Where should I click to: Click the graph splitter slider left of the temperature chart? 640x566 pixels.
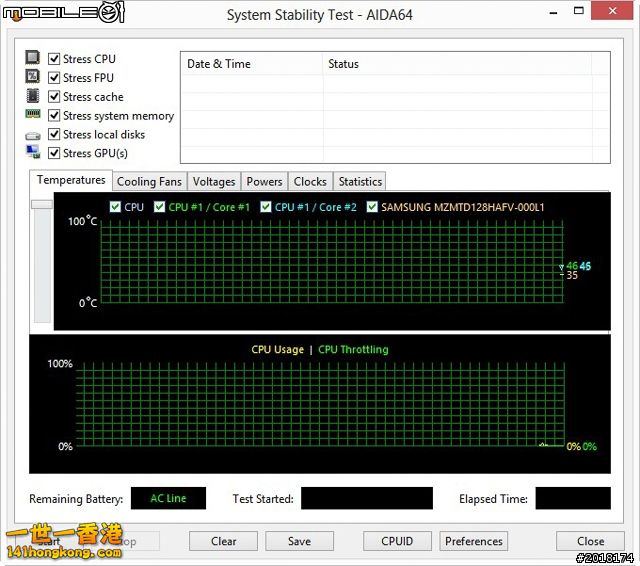[42, 204]
